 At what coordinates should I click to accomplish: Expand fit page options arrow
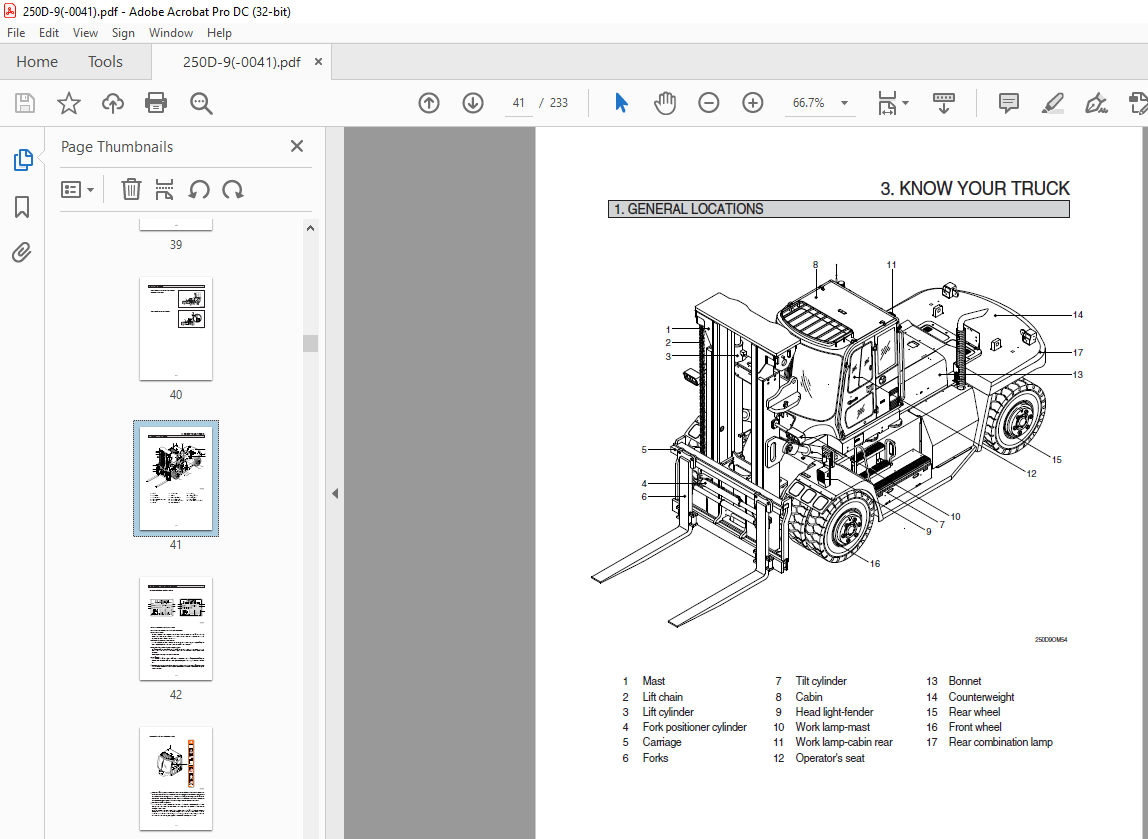point(906,103)
